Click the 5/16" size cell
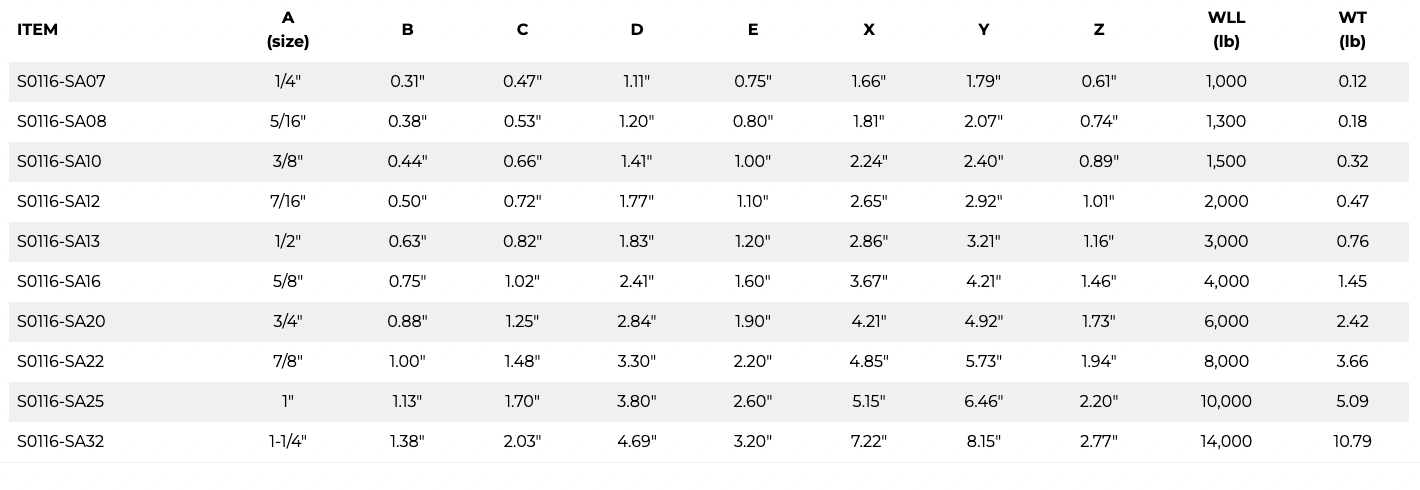 pyautogui.click(x=288, y=121)
